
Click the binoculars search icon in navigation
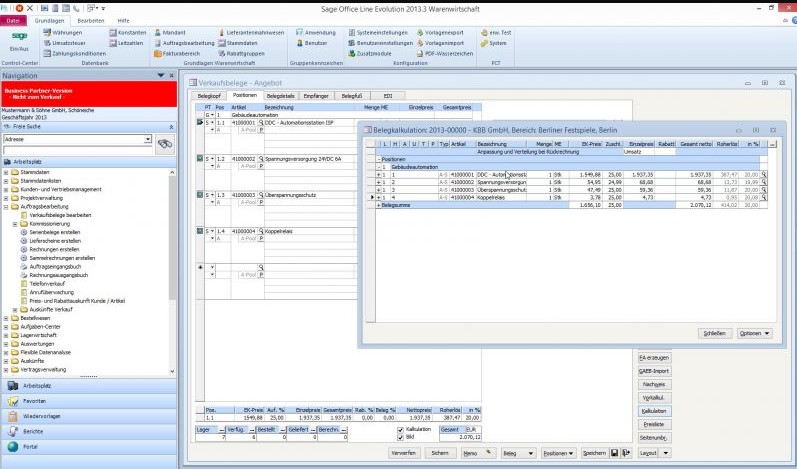(165, 144)
